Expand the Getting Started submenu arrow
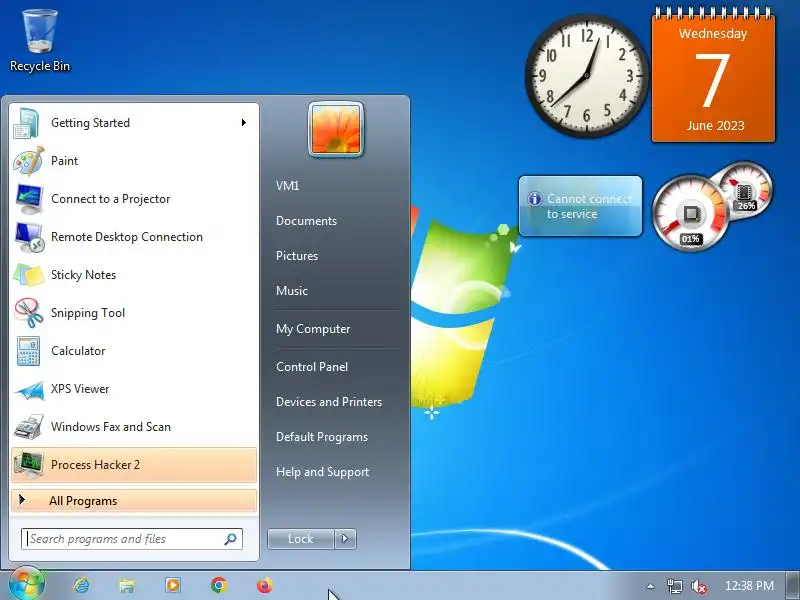Screen dimensions: 800x600 [244, 122]
